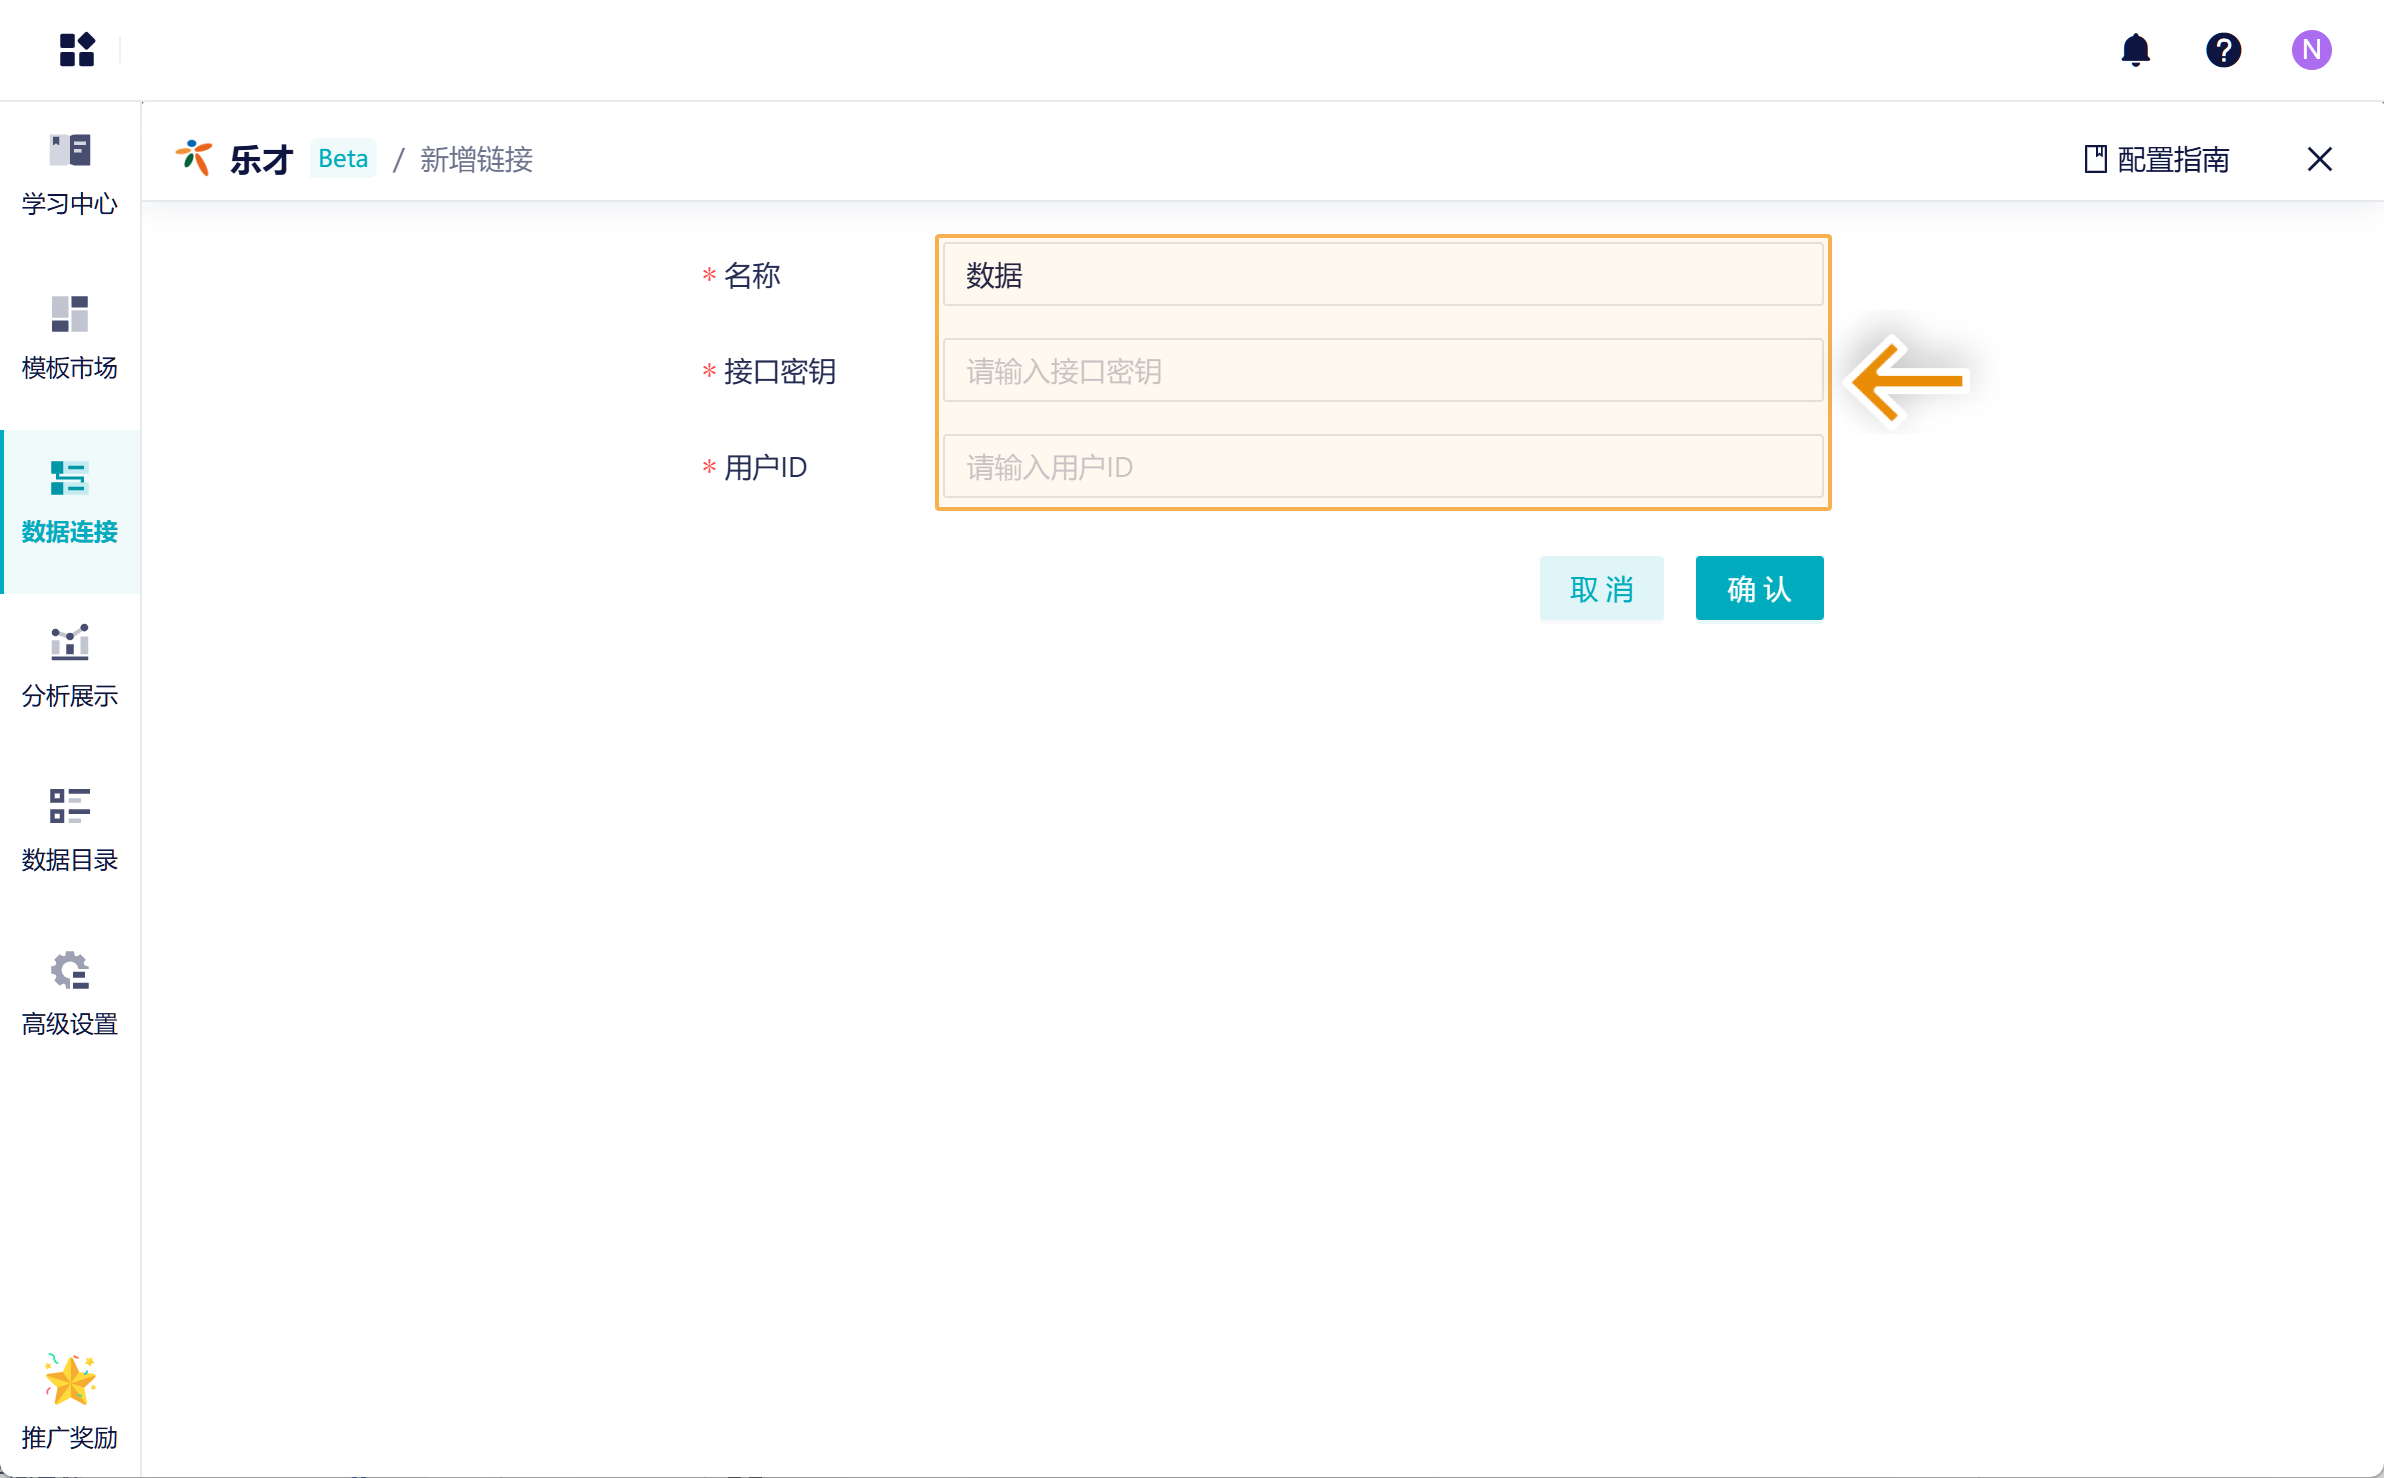The height and width of the screenshot is (1478, 2384).
Task: Open 分析展示 sidebar item
Action: (x=70, y=667)
